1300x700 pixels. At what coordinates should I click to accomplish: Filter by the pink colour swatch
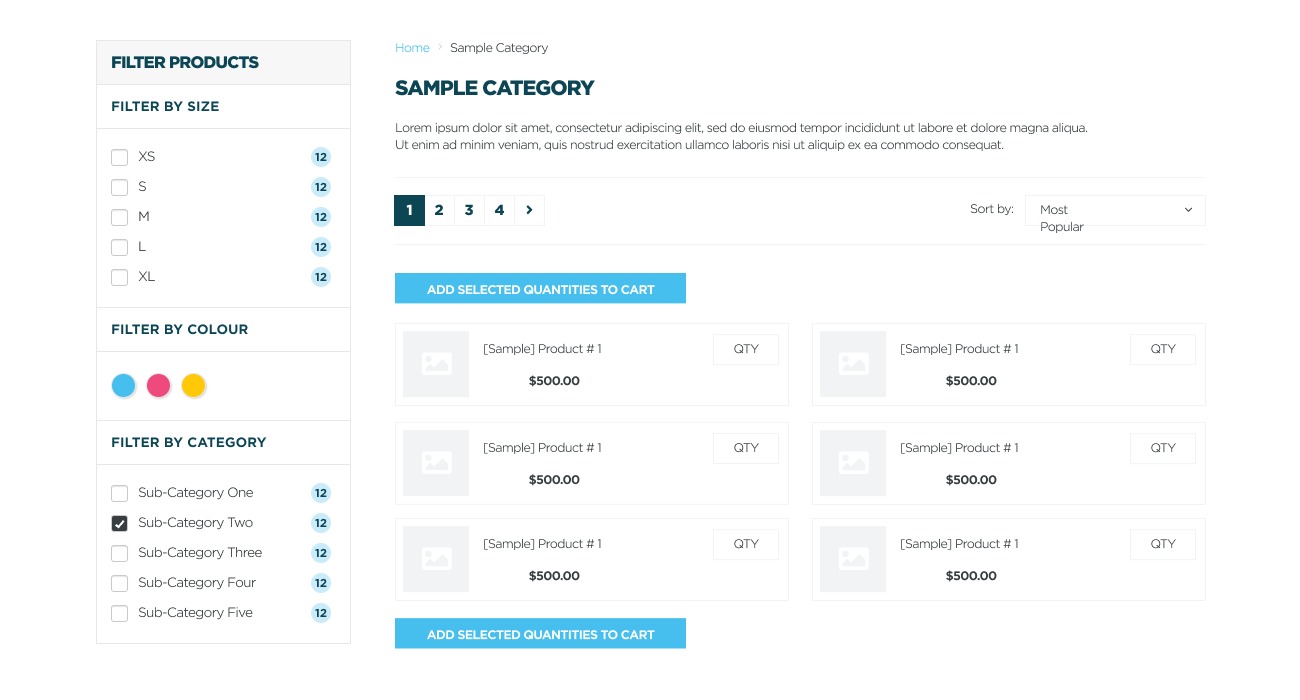tap(159, 385)
